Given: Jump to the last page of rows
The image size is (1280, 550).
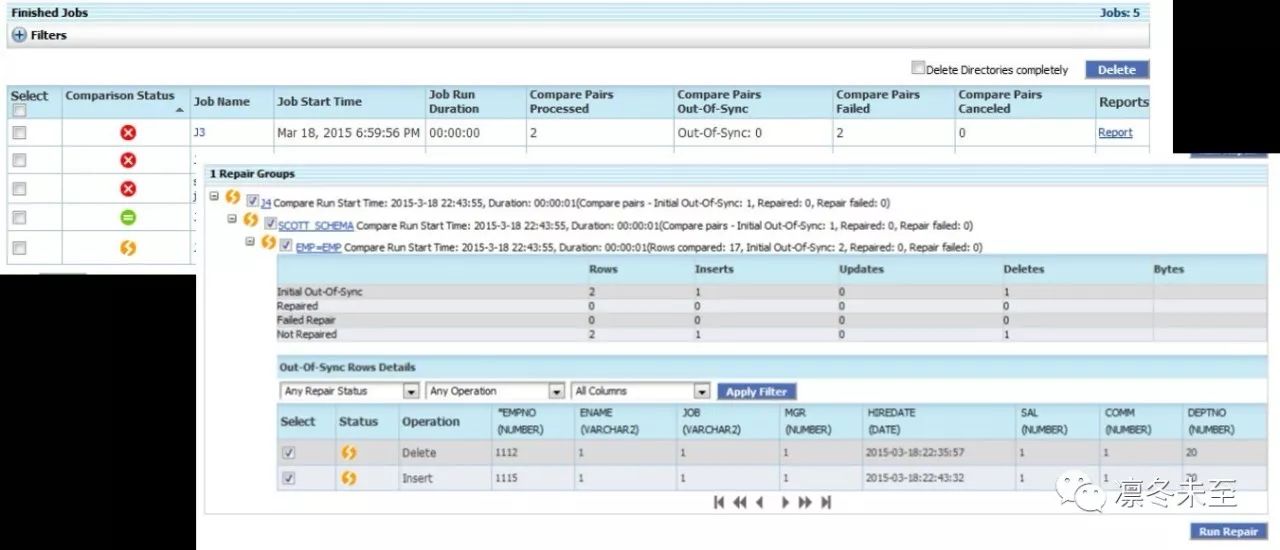Looking at the screenshot, I should click(x=826, y=503).
